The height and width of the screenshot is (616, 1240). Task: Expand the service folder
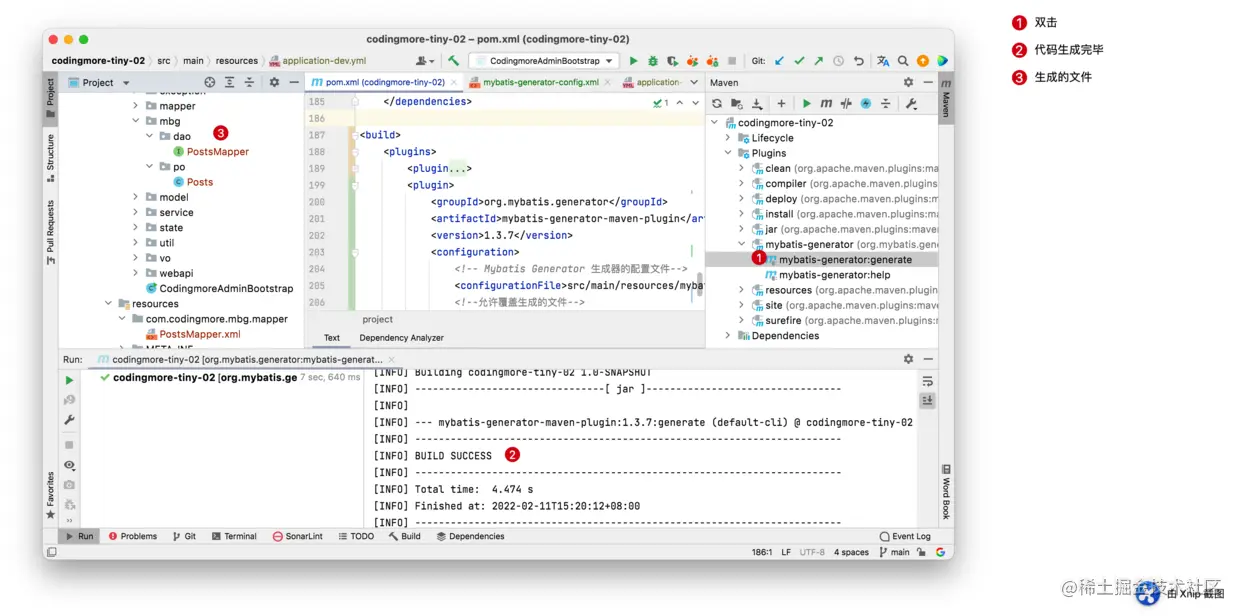click(136, 212)
